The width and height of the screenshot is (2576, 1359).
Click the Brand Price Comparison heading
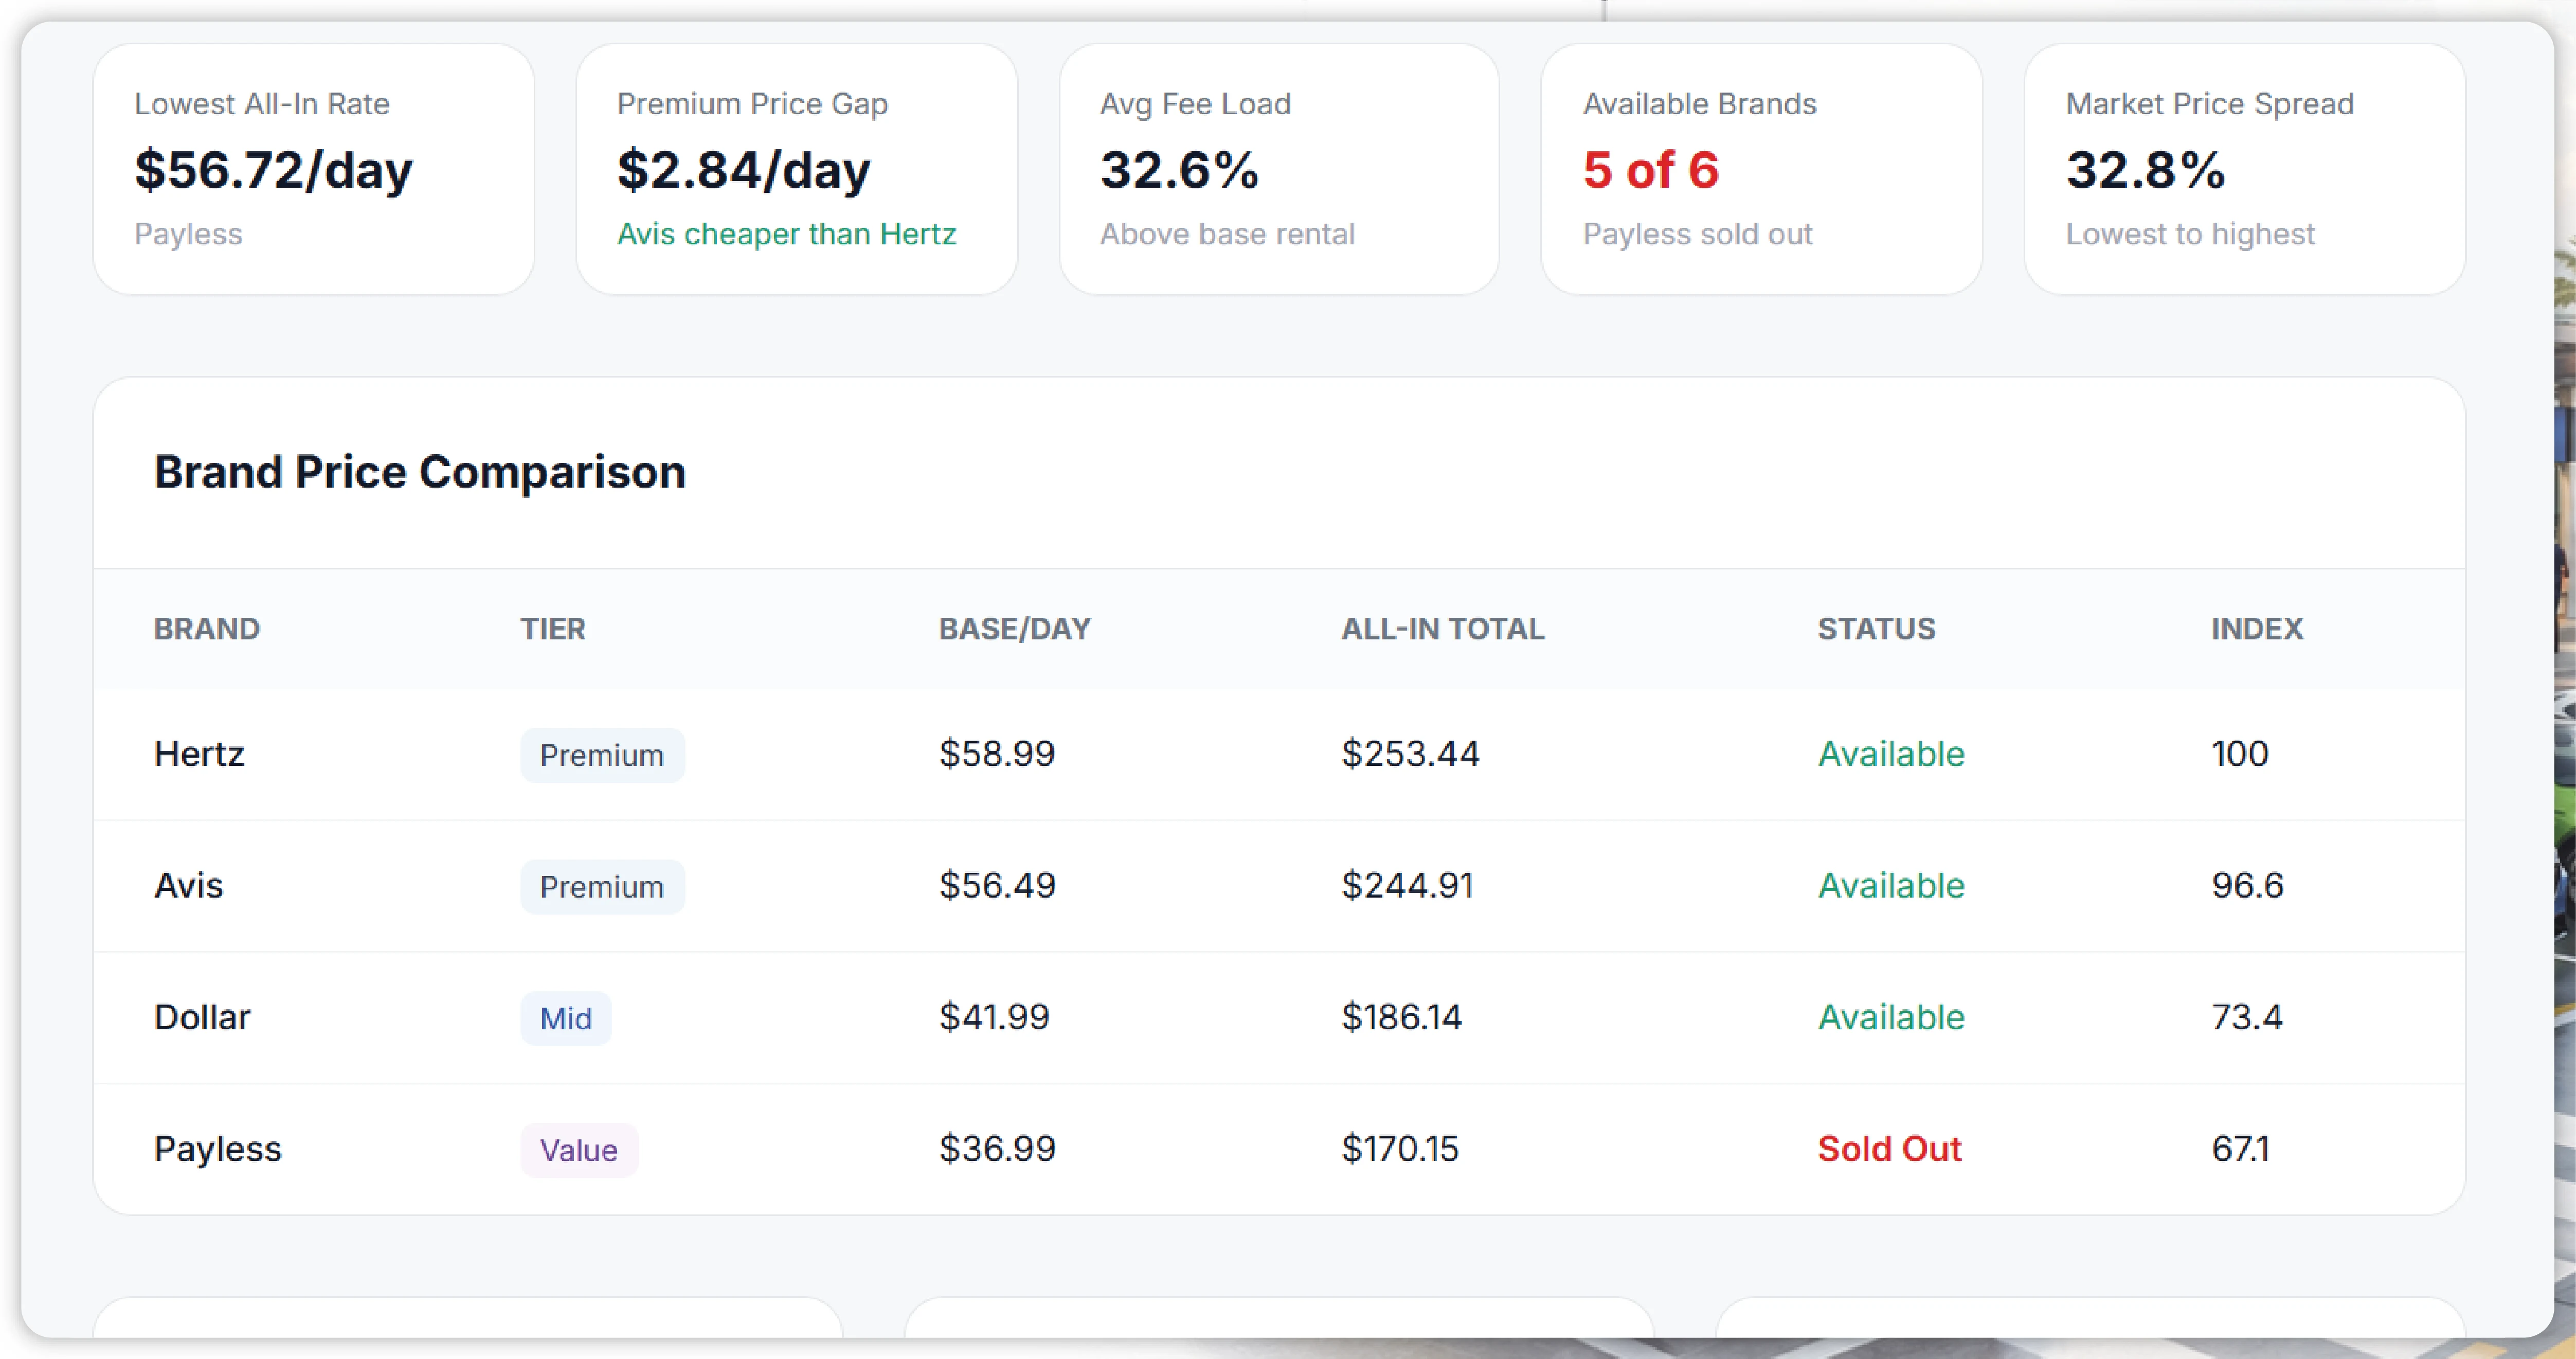[x=420, y=472]
